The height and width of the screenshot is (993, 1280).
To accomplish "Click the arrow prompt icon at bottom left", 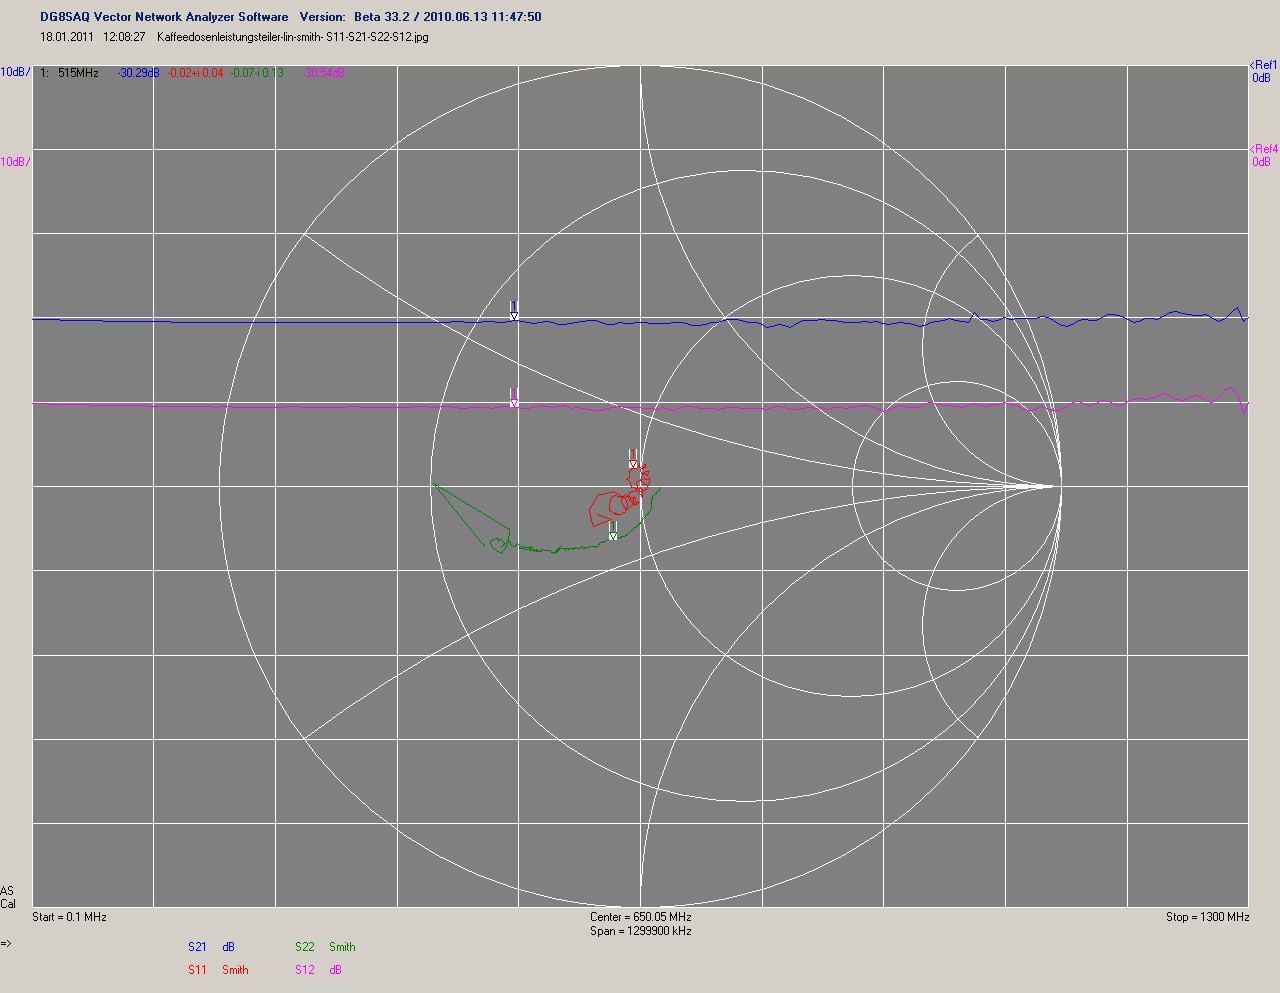I will 6,943.
